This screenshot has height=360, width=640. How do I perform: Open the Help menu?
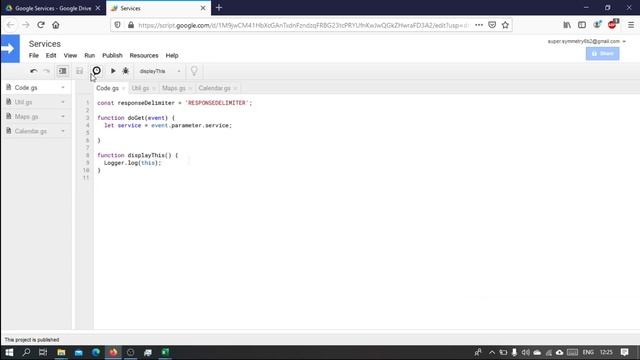point(172,56)
